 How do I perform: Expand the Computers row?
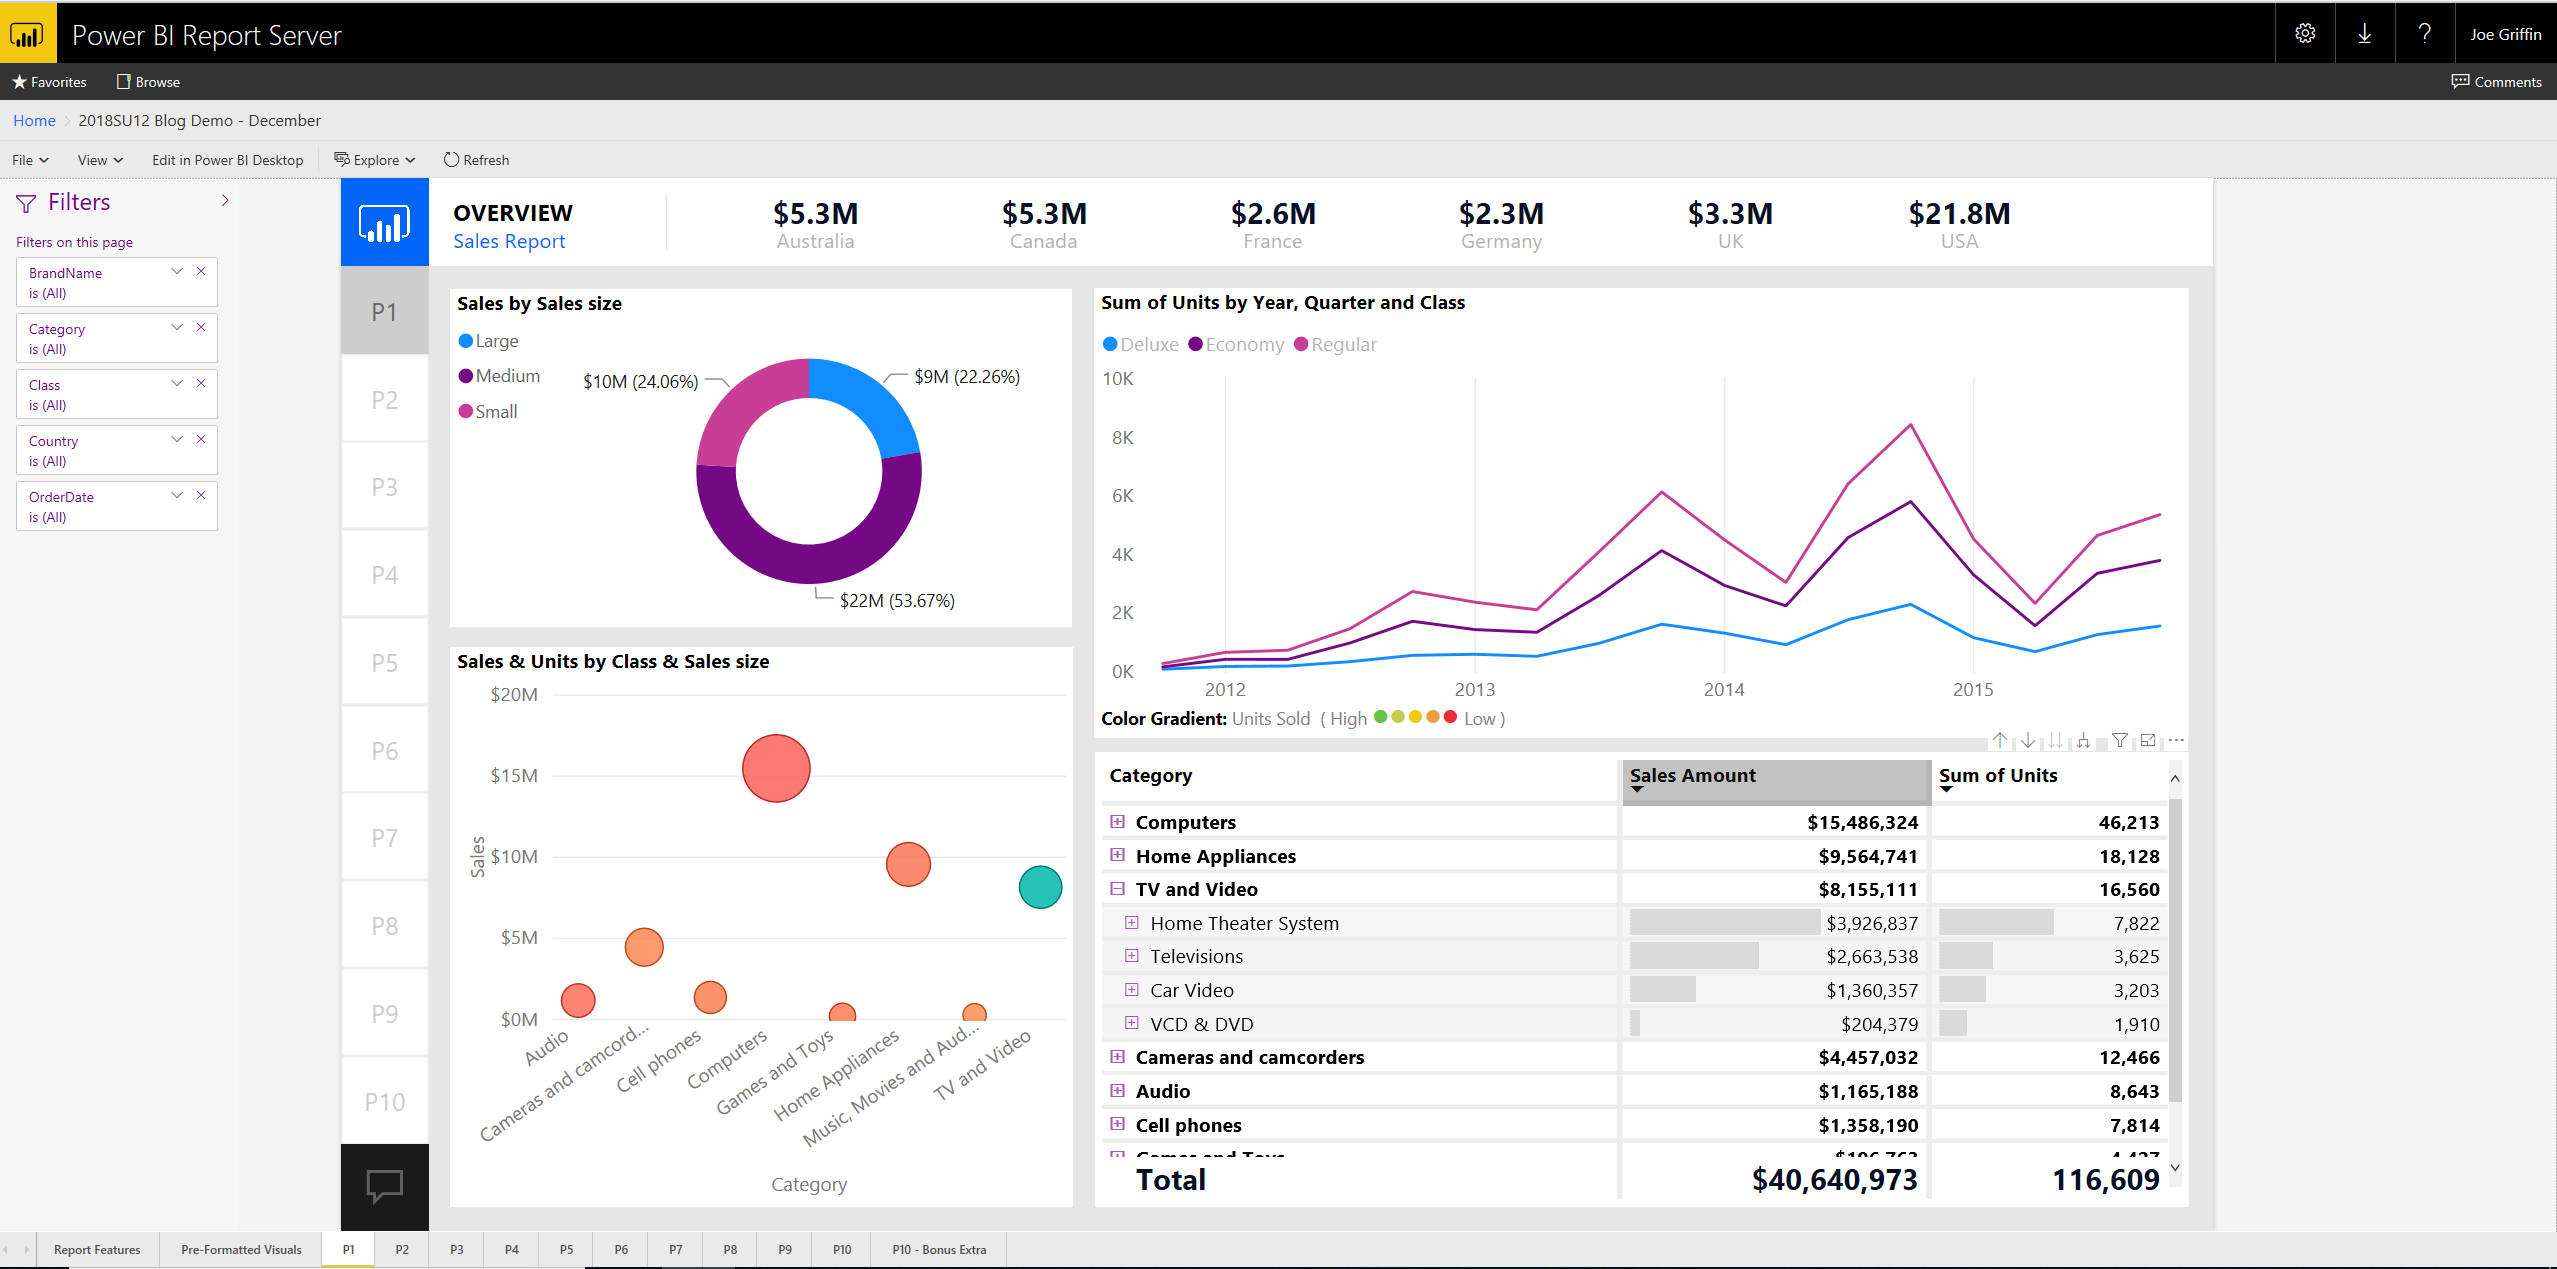1117,821
